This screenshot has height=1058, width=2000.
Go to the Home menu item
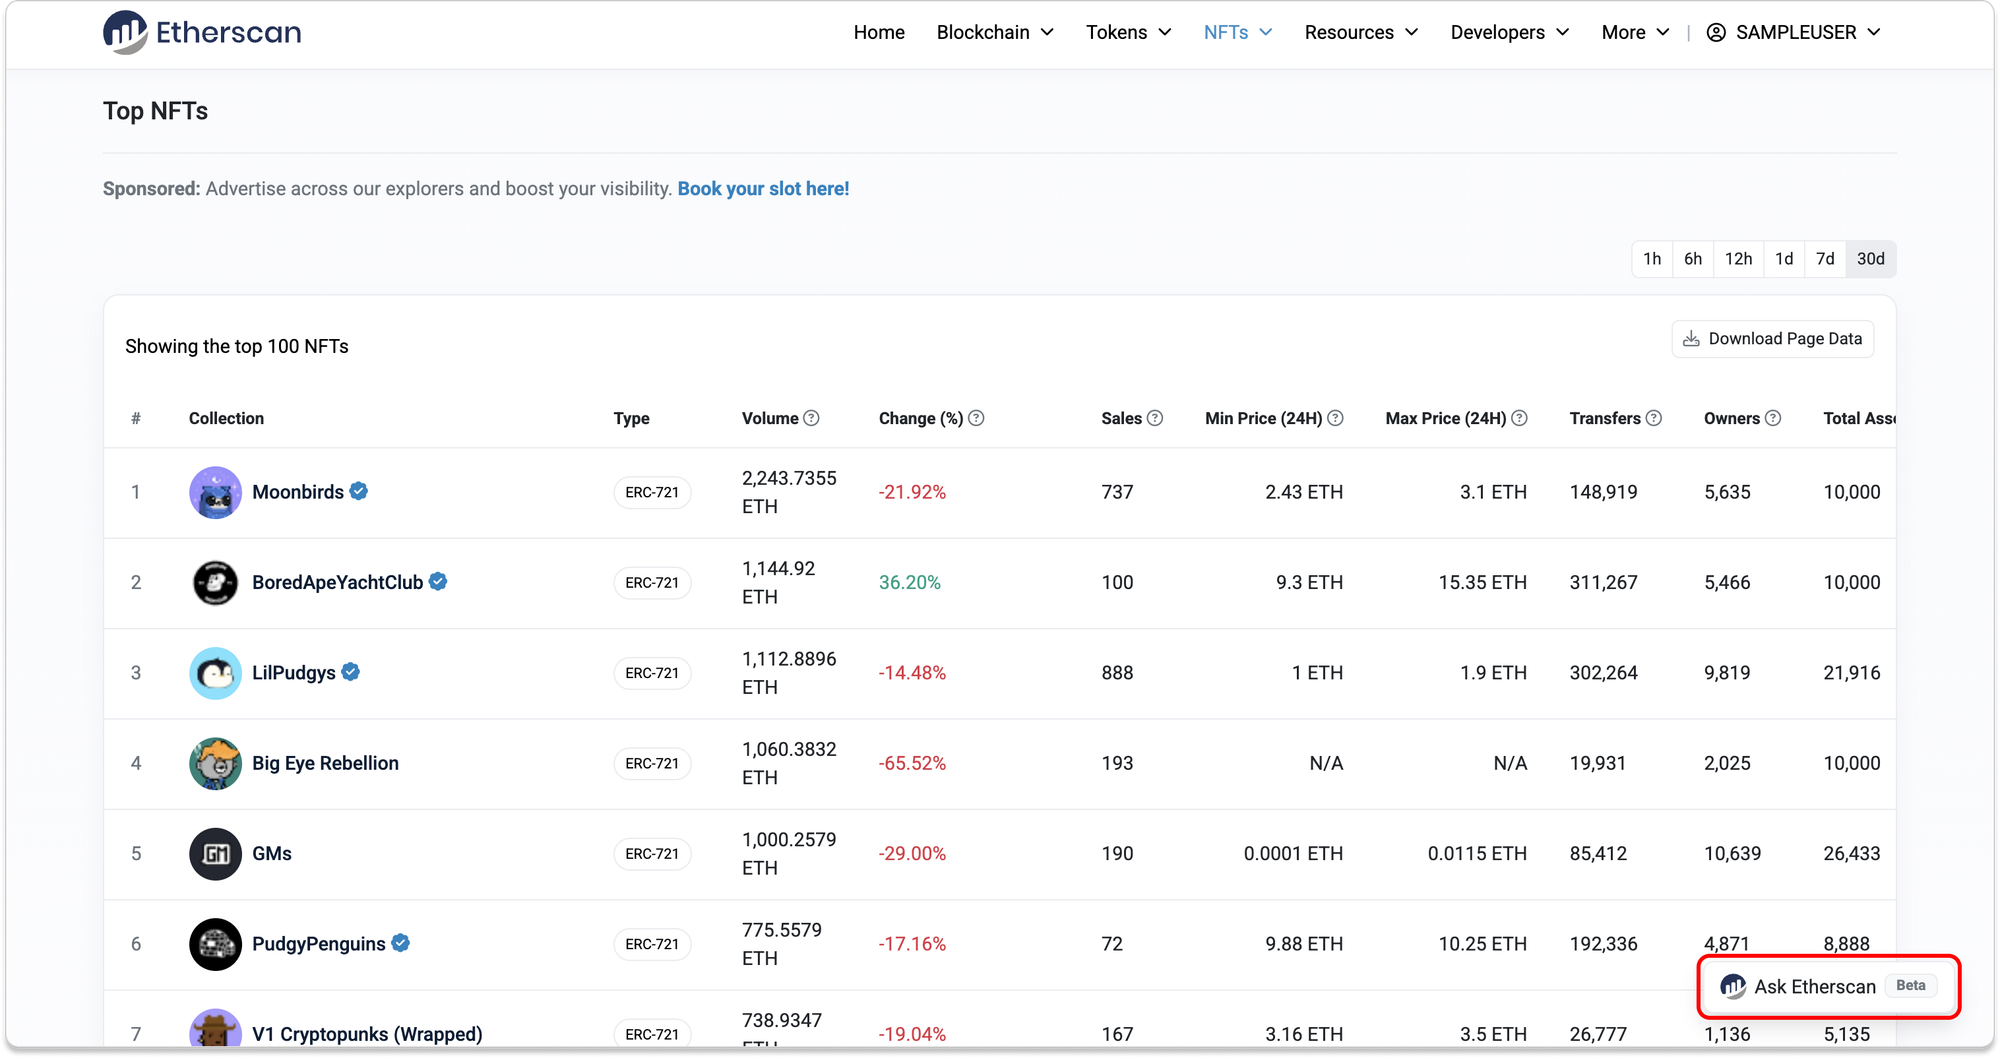[x=879, y=32]
